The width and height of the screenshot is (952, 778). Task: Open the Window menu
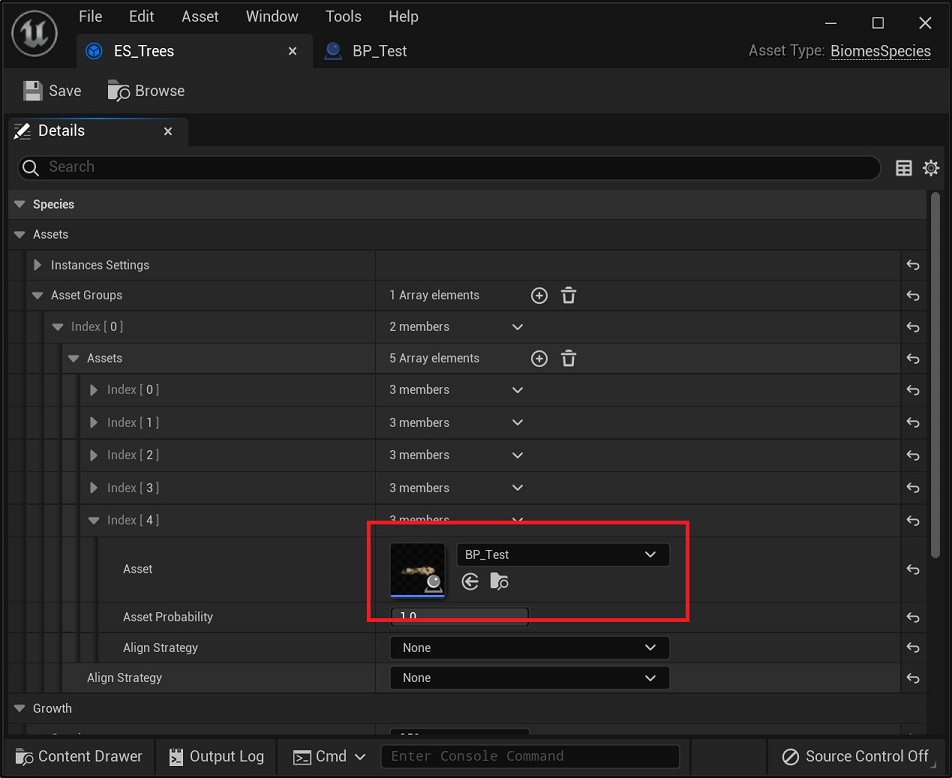tap(271, 17)
